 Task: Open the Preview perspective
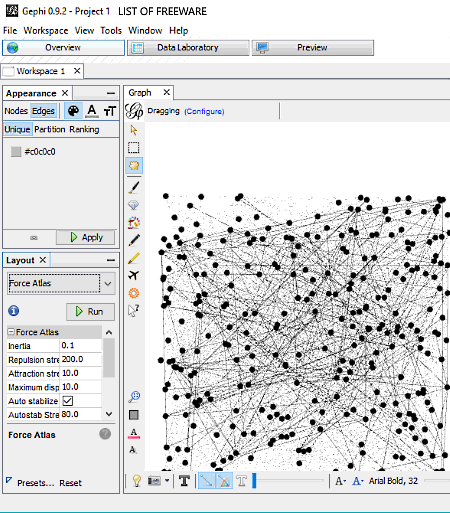[x=313, y=48]
